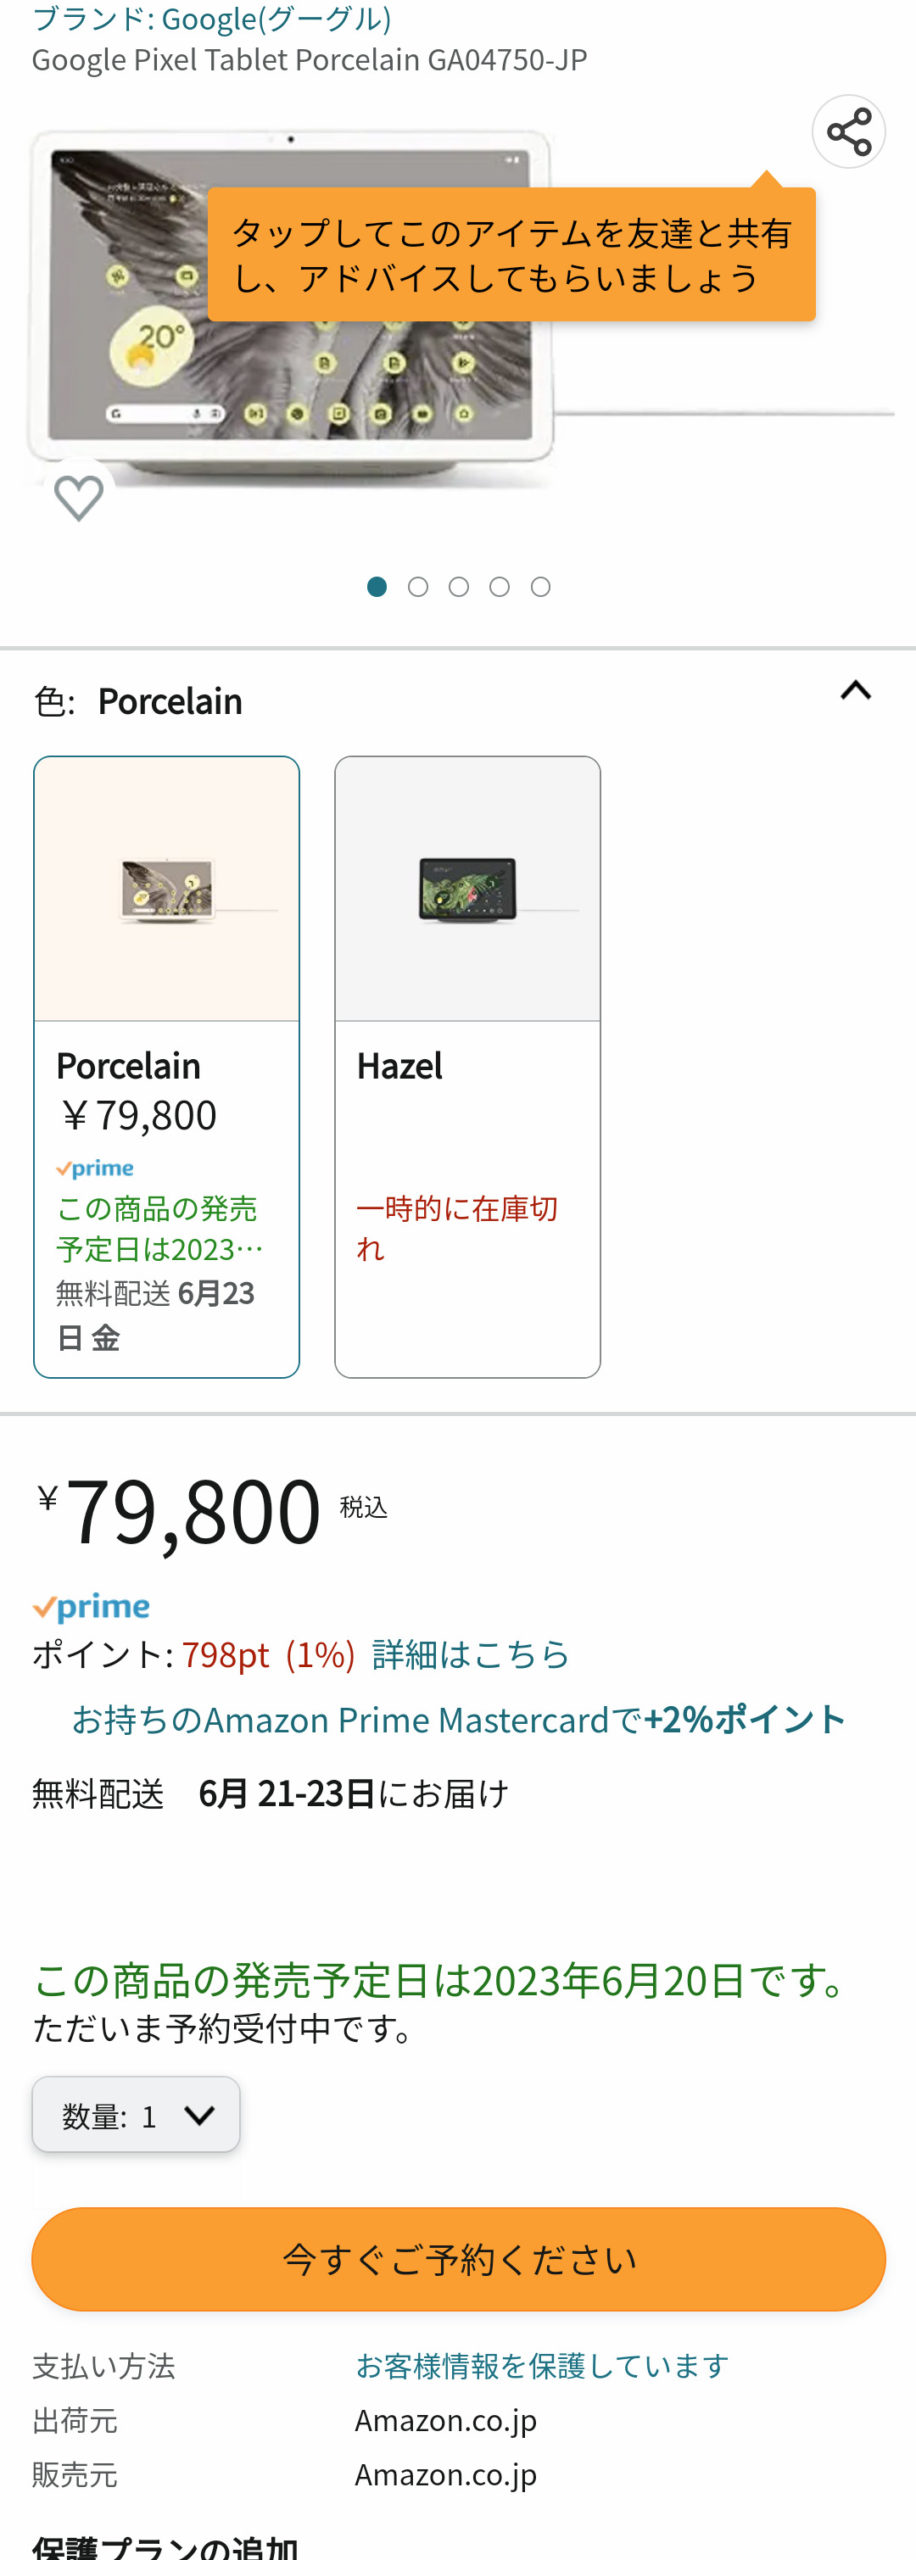Open the quantity dropdown
This screenshot has width=916, height=2560.
(x=136, y=2115)
